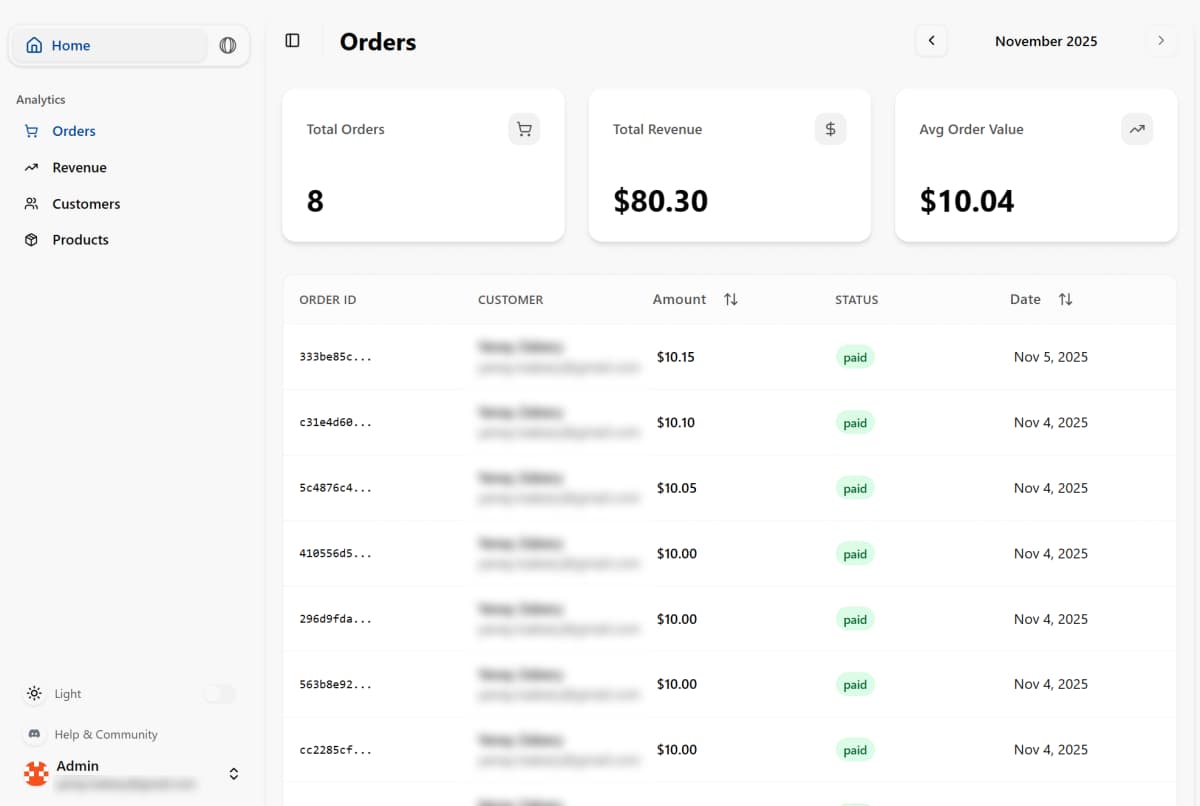
Task: Click the trending arrow icon on Avg Order Value card
Action: 1137,128
